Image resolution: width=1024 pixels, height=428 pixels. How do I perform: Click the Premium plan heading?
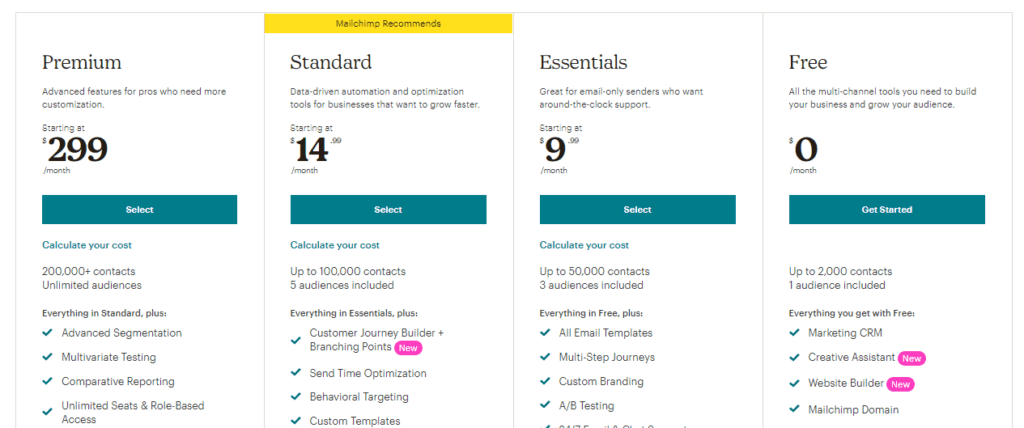(82, 62)
